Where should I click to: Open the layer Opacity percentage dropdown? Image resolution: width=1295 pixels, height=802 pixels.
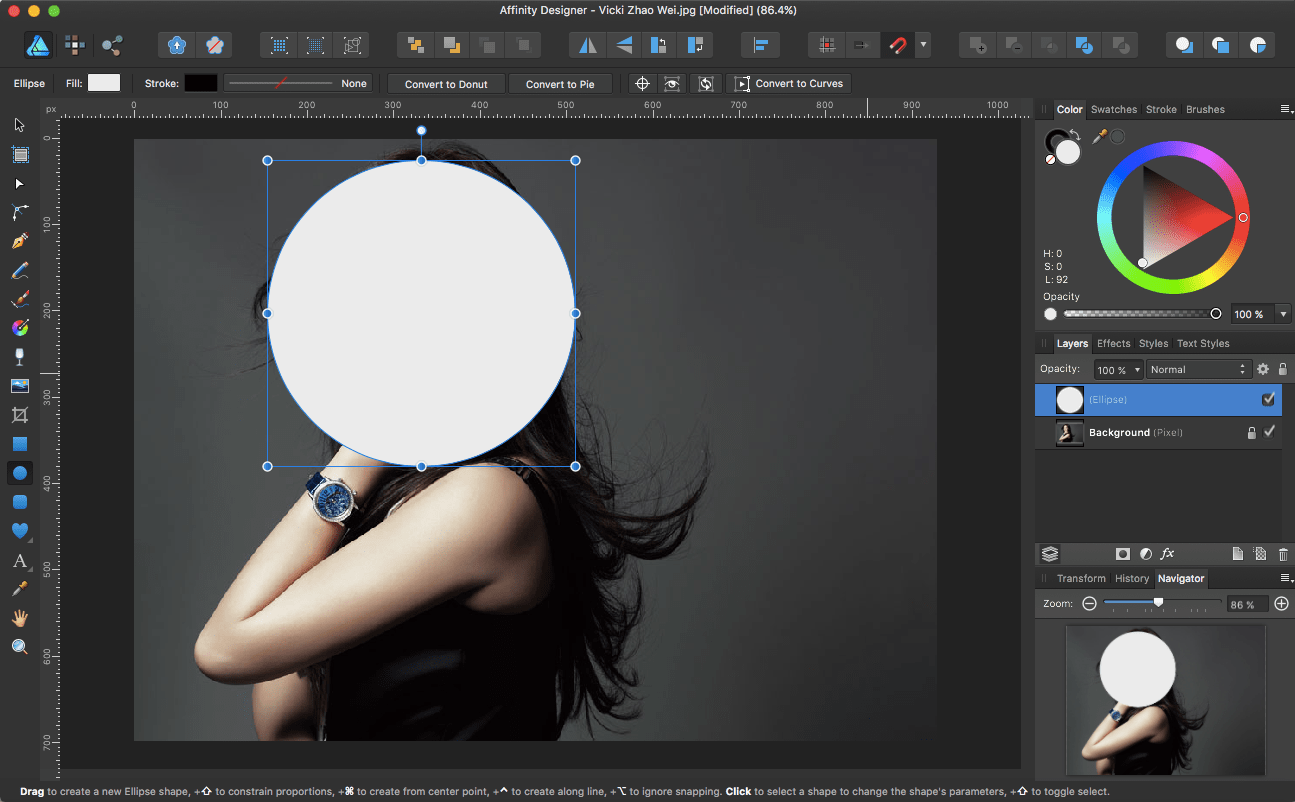[x=1117, y=368]
